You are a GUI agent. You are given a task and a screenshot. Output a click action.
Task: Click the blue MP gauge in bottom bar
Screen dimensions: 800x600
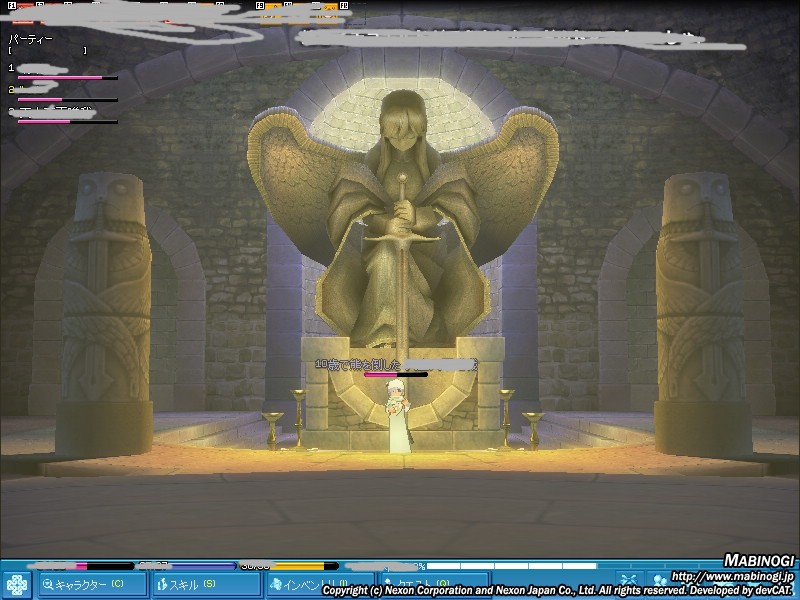(186, 566)
